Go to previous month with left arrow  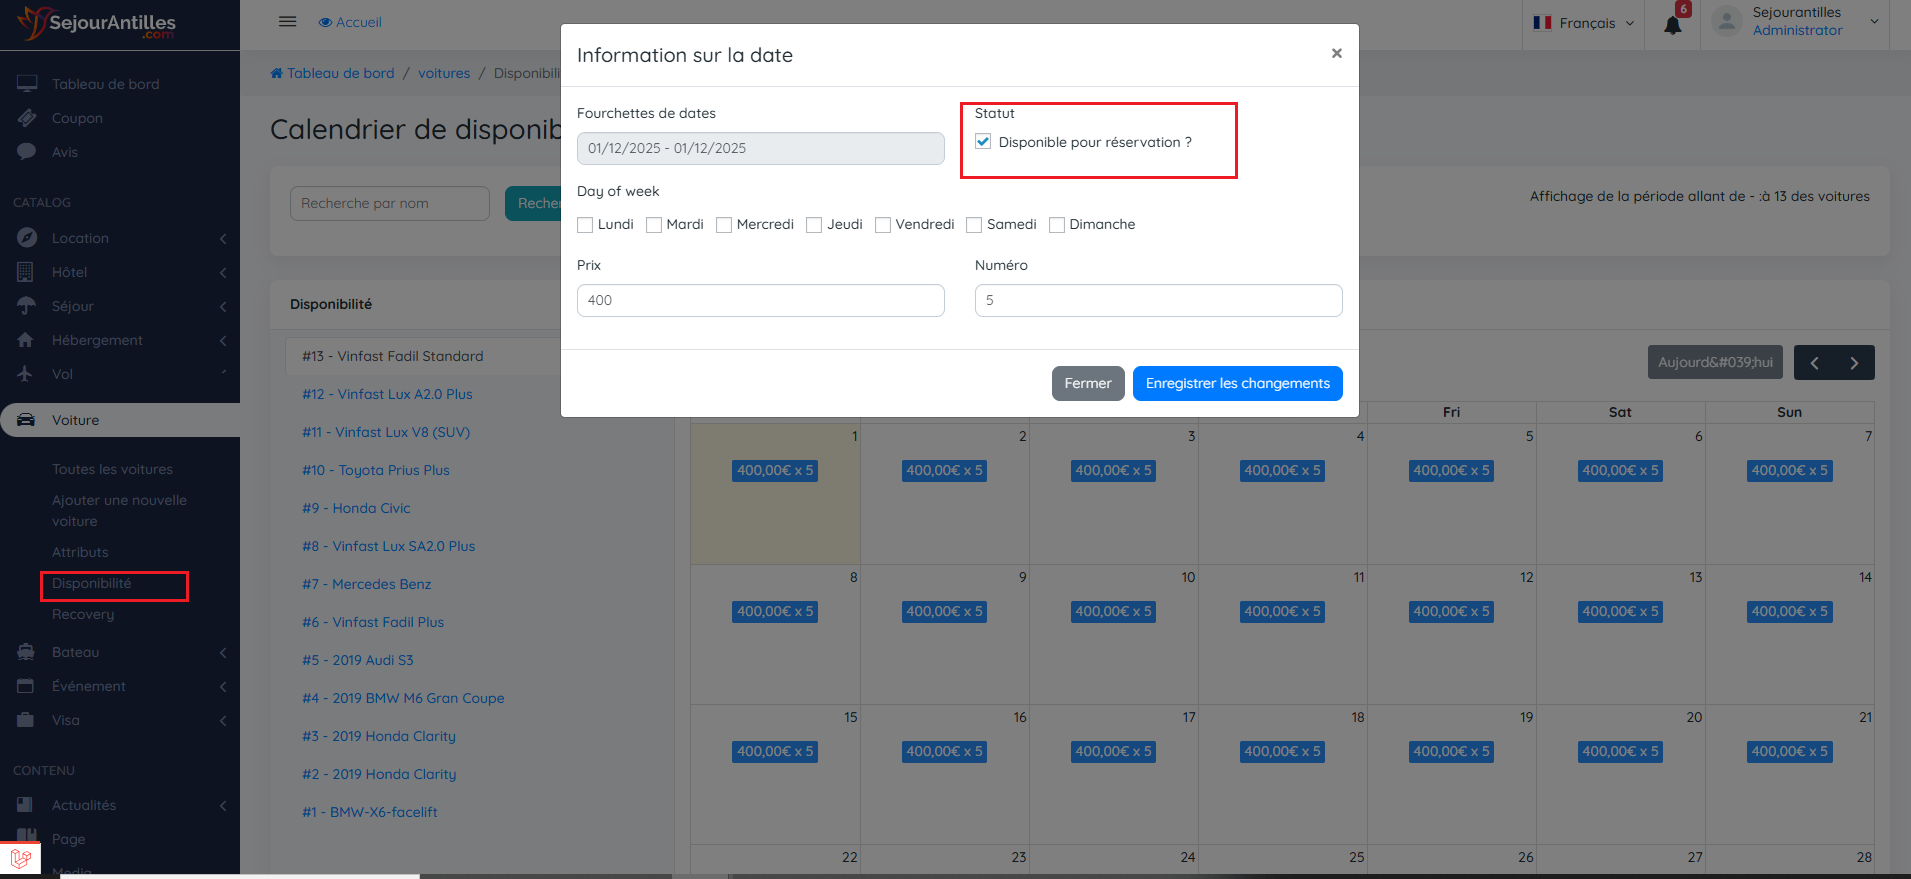(1814, 363)
